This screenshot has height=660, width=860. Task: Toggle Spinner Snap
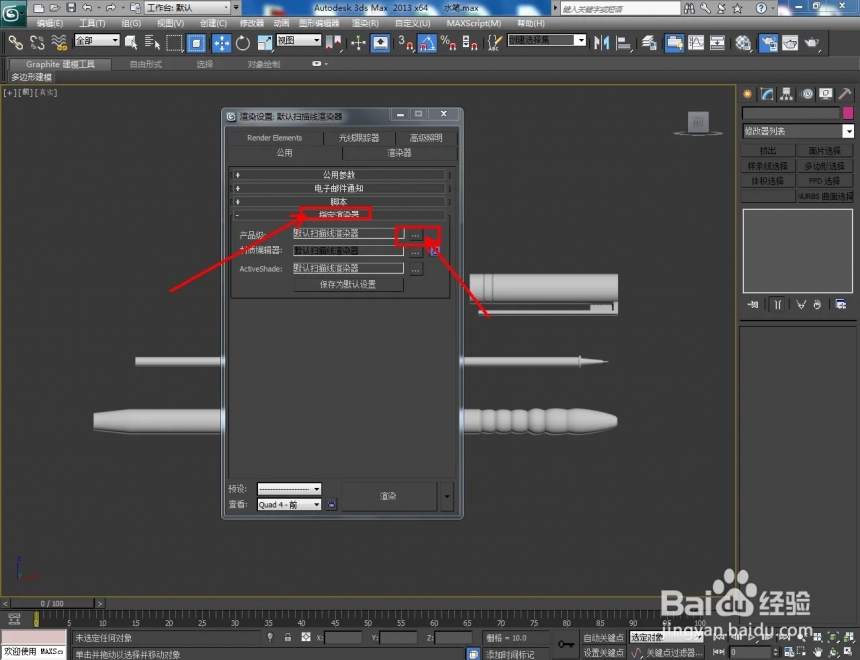pyautogui.click(x=469, y=43)
